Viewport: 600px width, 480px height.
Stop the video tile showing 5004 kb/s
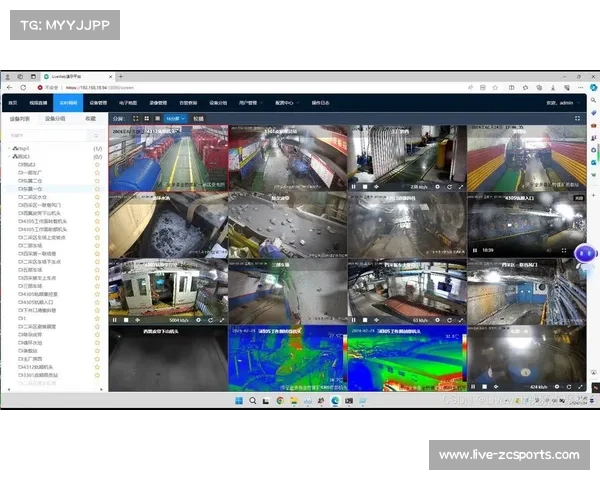click(x=126, y=320)
